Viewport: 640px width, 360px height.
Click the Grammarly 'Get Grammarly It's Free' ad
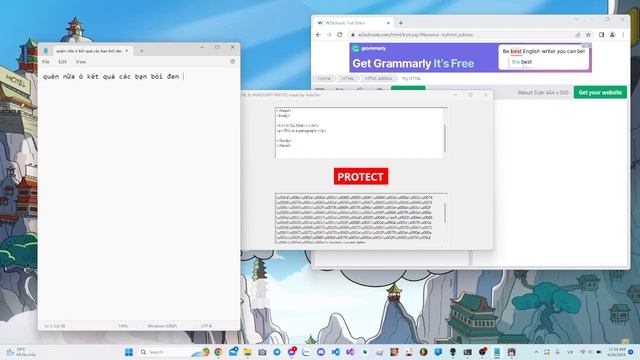coord(470,58)
